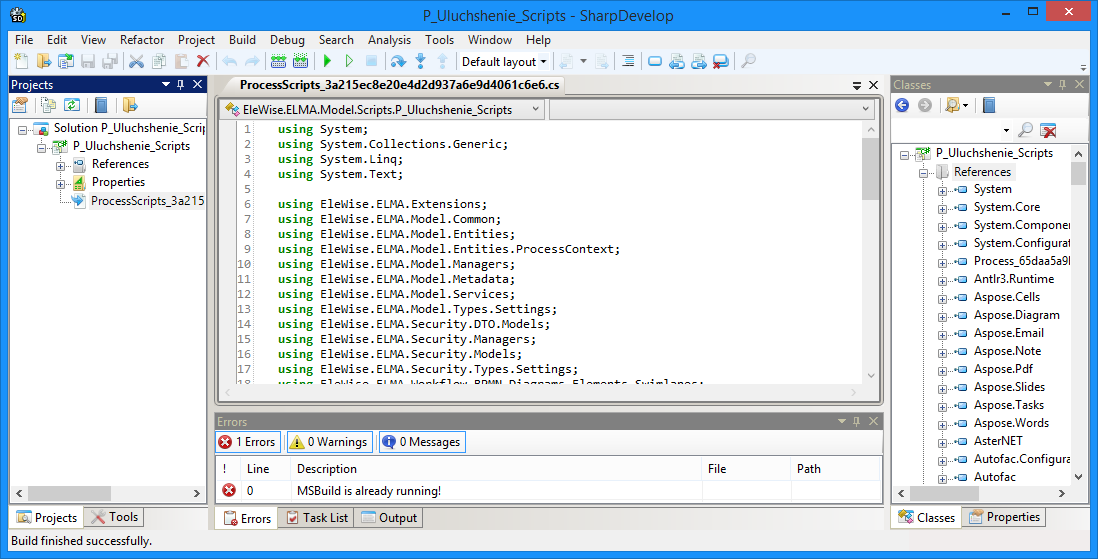Viewport: 1098px width, 559px height.
Task: Create a new file from toolbar
Action: coord(21,62)
